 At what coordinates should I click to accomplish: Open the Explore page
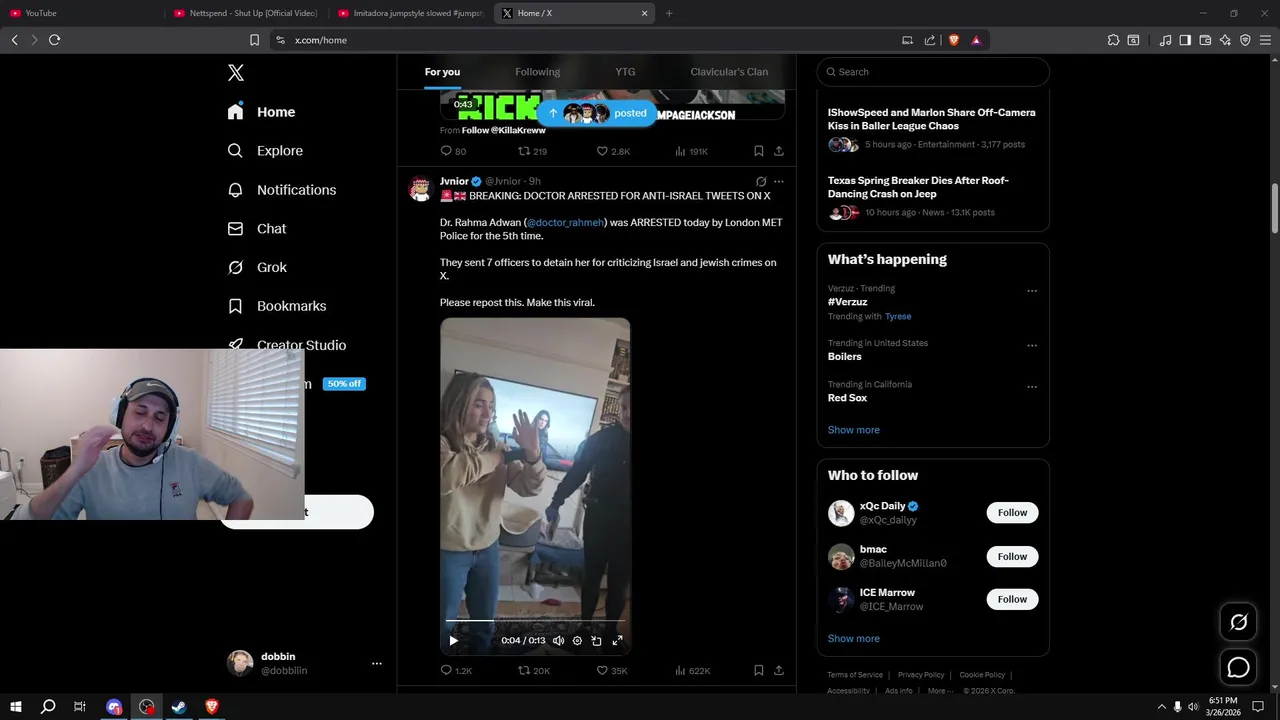point(265,151)
